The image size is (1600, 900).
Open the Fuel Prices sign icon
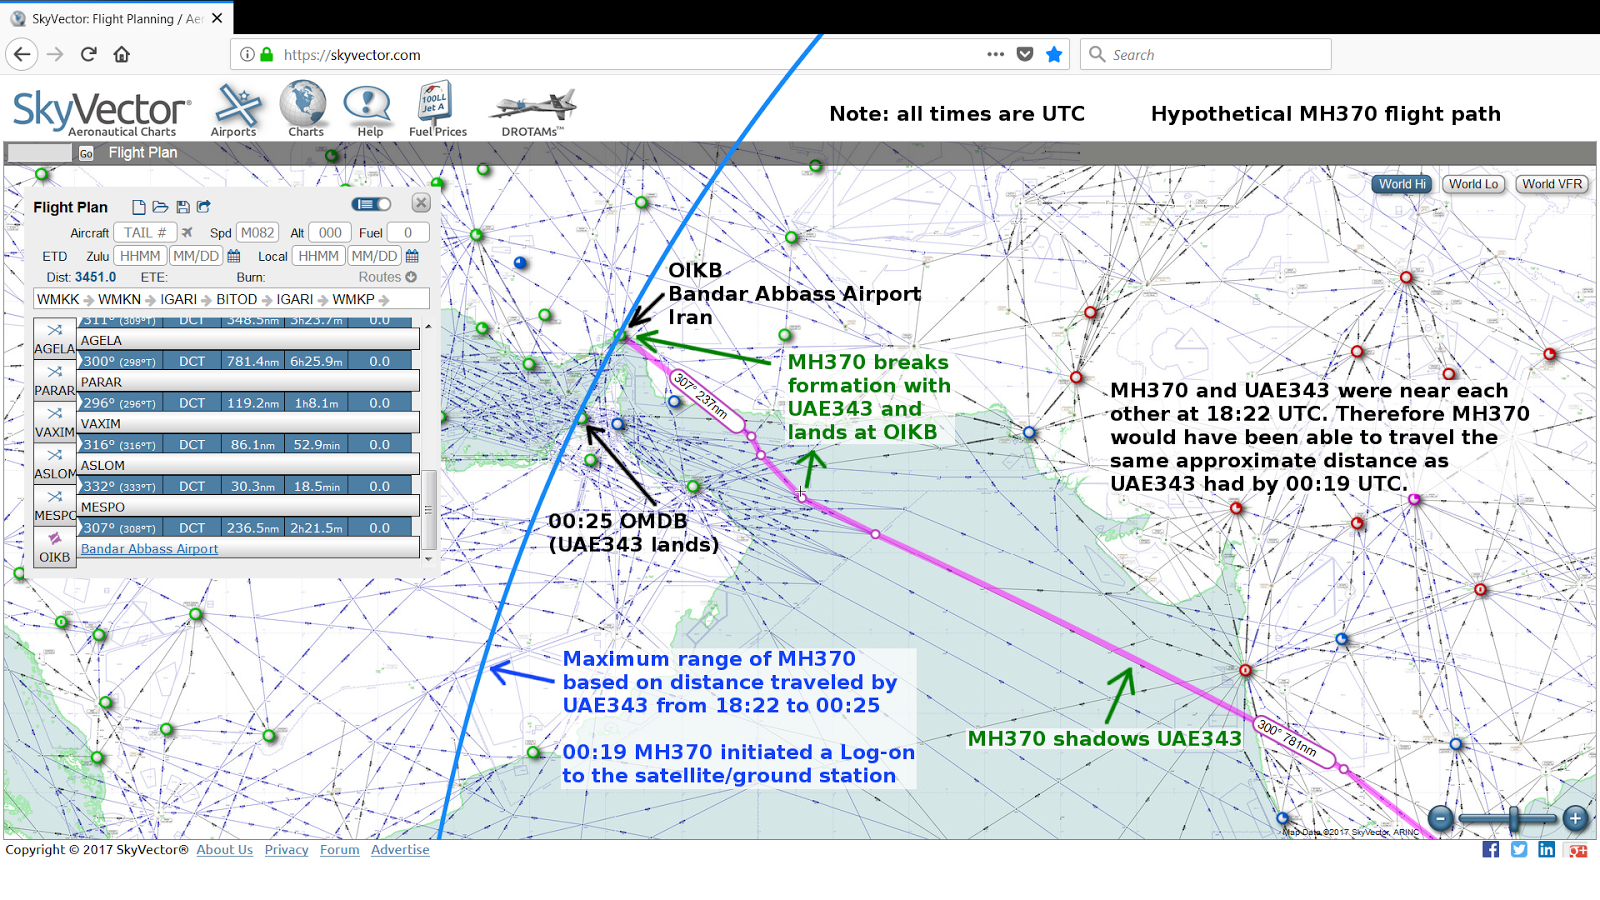pyautogui.click(x=437, y=109)
